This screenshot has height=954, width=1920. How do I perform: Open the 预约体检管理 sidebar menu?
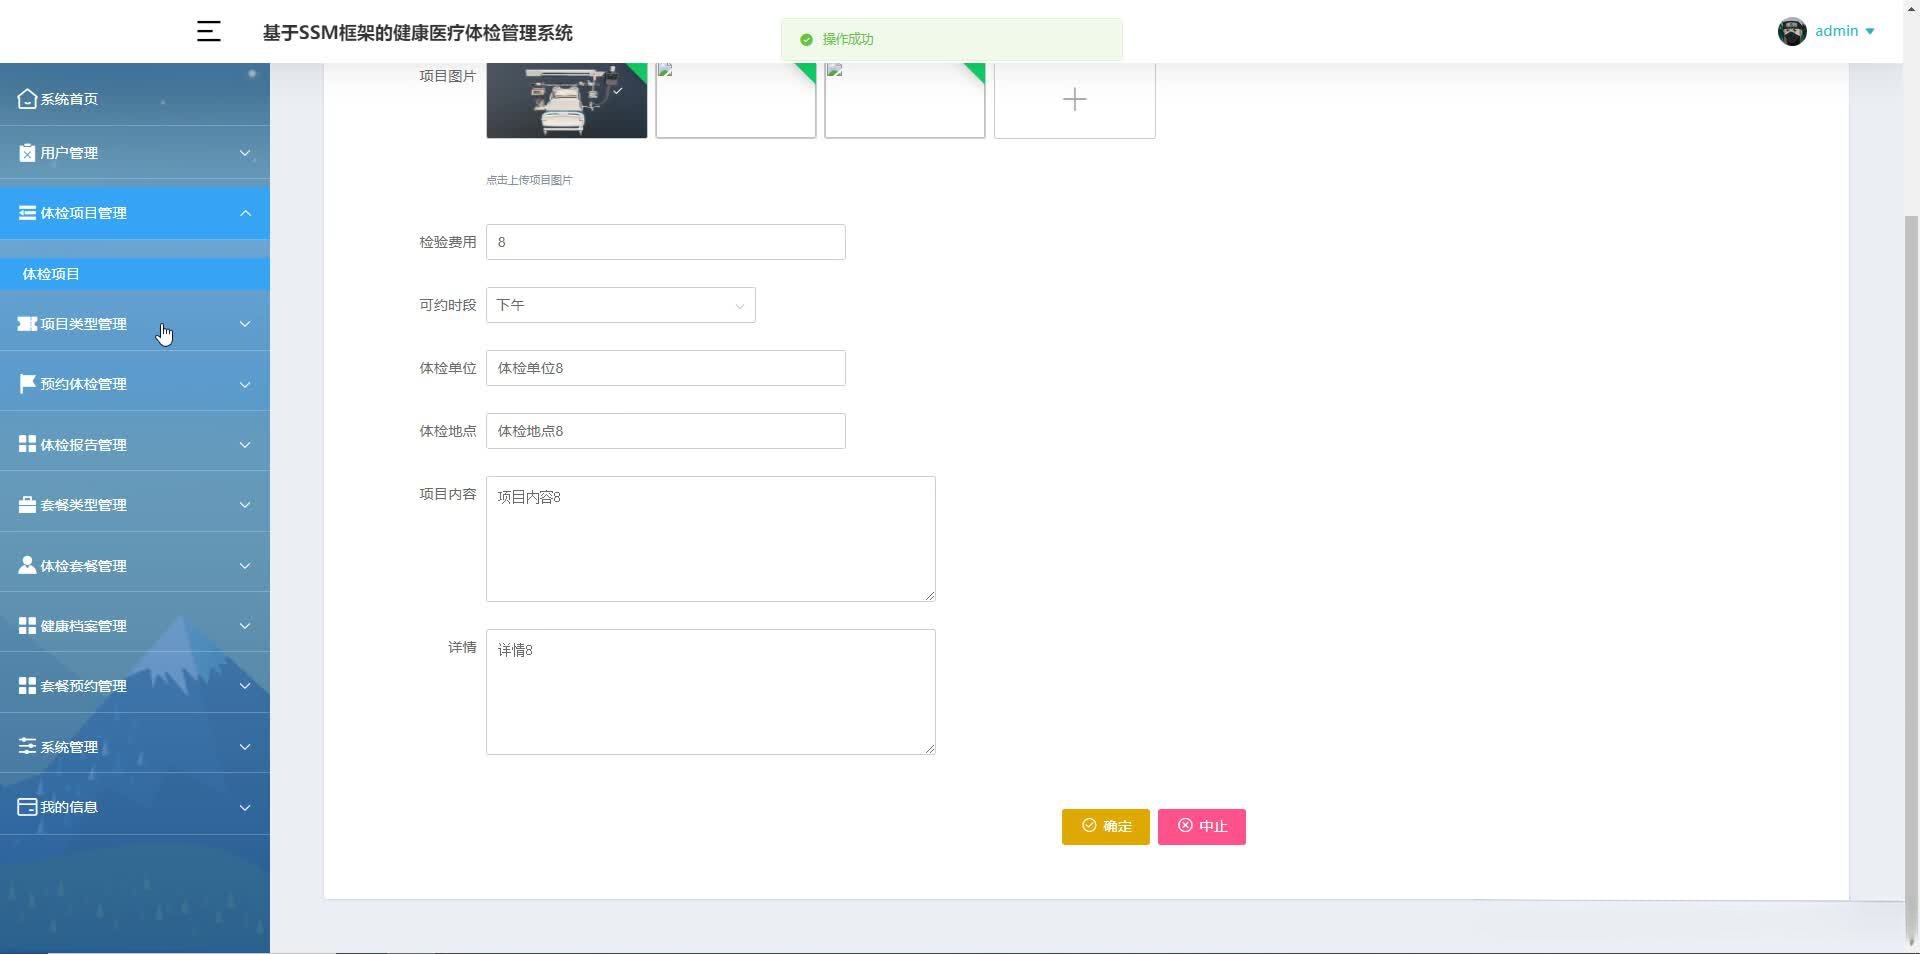135,384
